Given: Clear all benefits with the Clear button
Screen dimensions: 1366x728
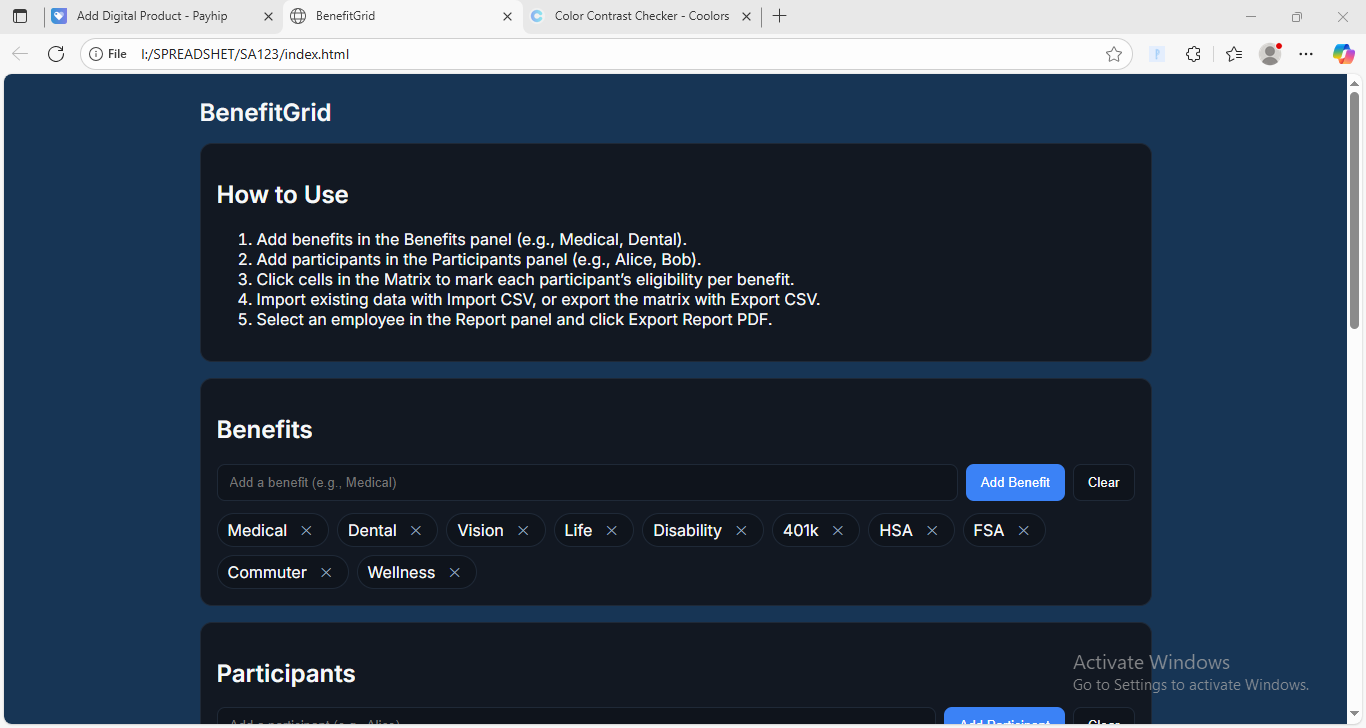Looking at the screenshot, I should point(1104,483).
